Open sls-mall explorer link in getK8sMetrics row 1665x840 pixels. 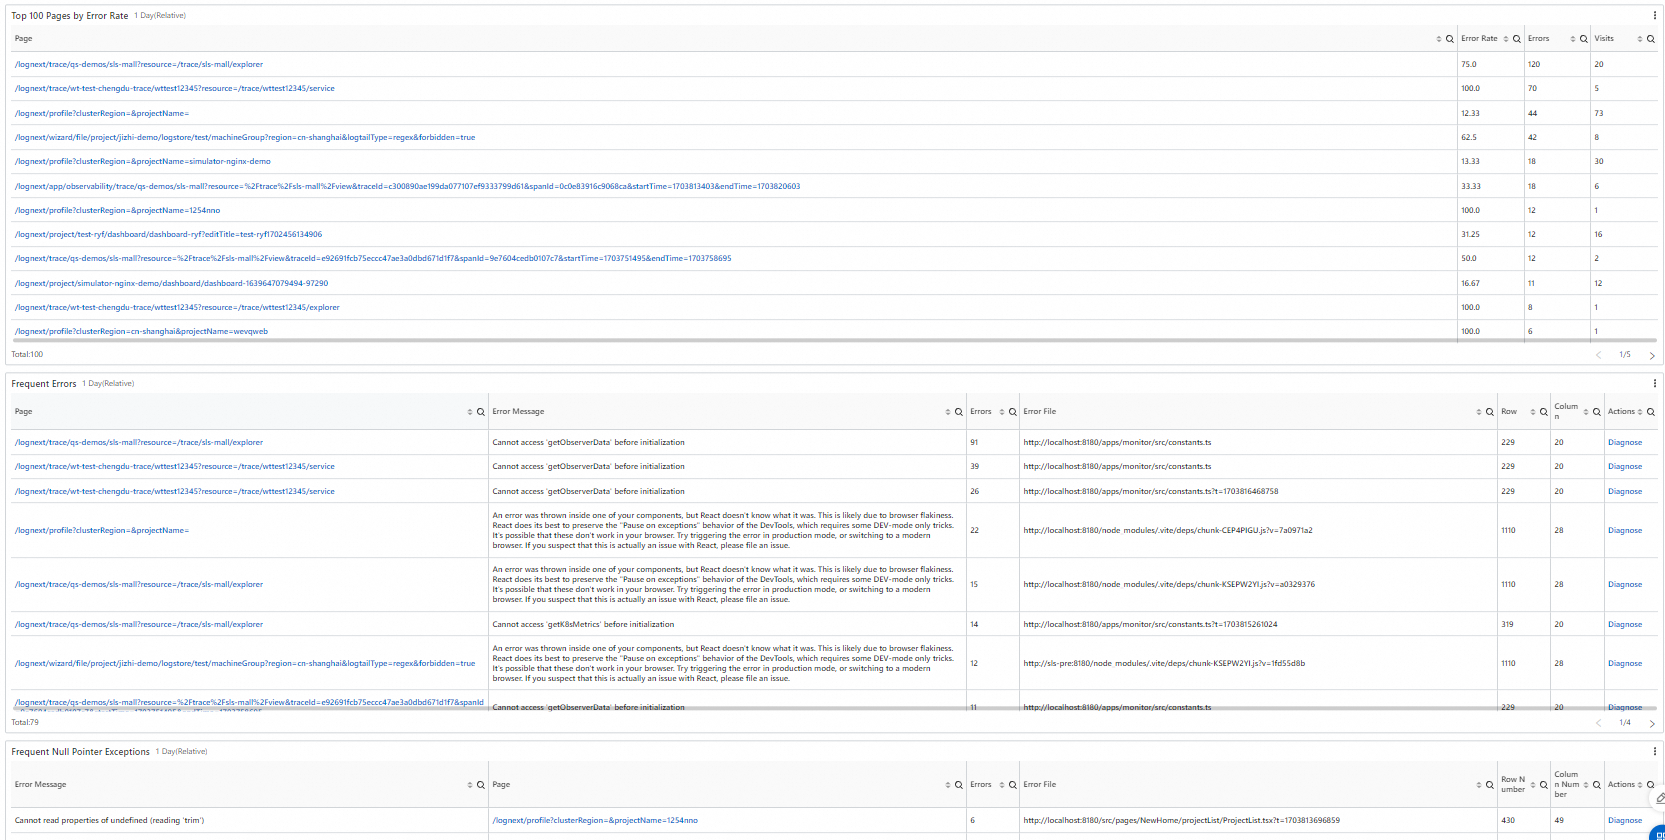pyautogui.click(x=139, y=624)
